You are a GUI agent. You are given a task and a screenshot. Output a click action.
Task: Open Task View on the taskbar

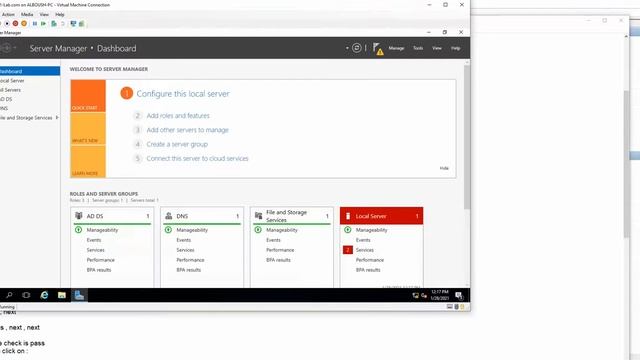pyautogui.click(x=26, y=295)
